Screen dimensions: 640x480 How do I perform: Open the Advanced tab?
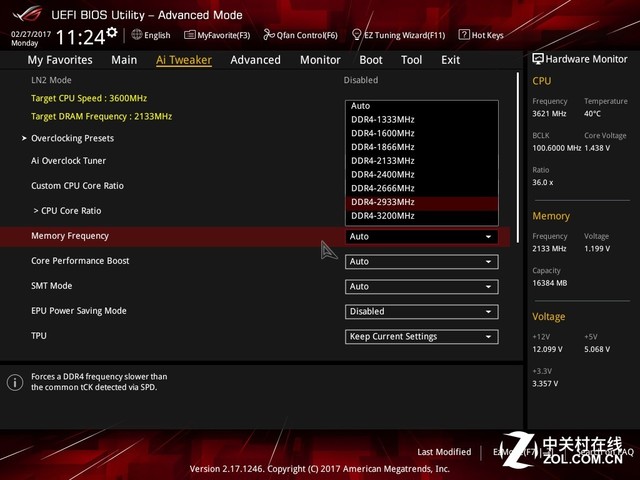256,60
